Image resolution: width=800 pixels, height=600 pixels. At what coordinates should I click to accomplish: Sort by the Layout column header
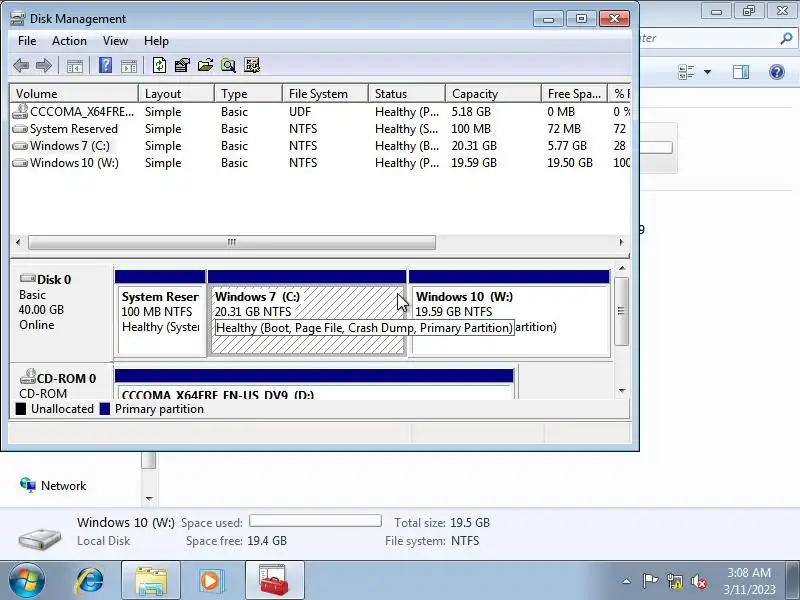(x=177, y=94)
